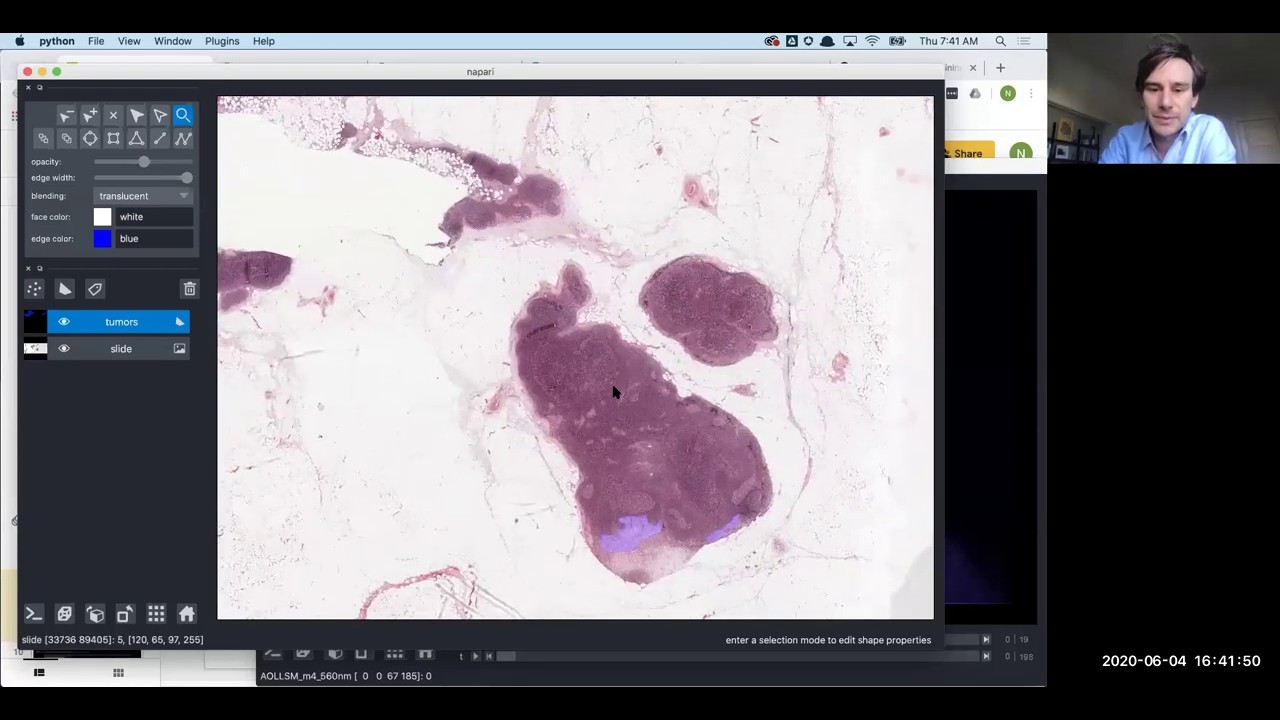Viewport: 1280px width, 720px height.
Task: Float the layer list dock panel
Action: [x=40, y=268]
